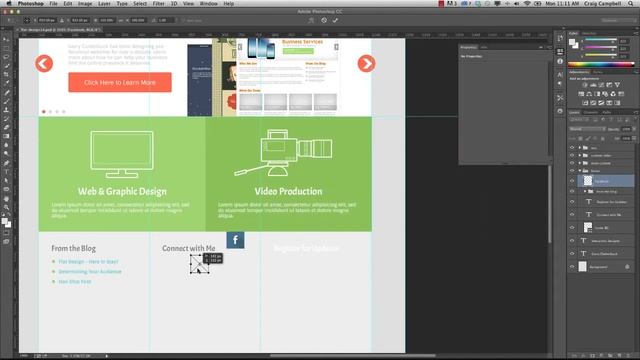
Task: Expand the second layer group
Action: tap(580, 156)
